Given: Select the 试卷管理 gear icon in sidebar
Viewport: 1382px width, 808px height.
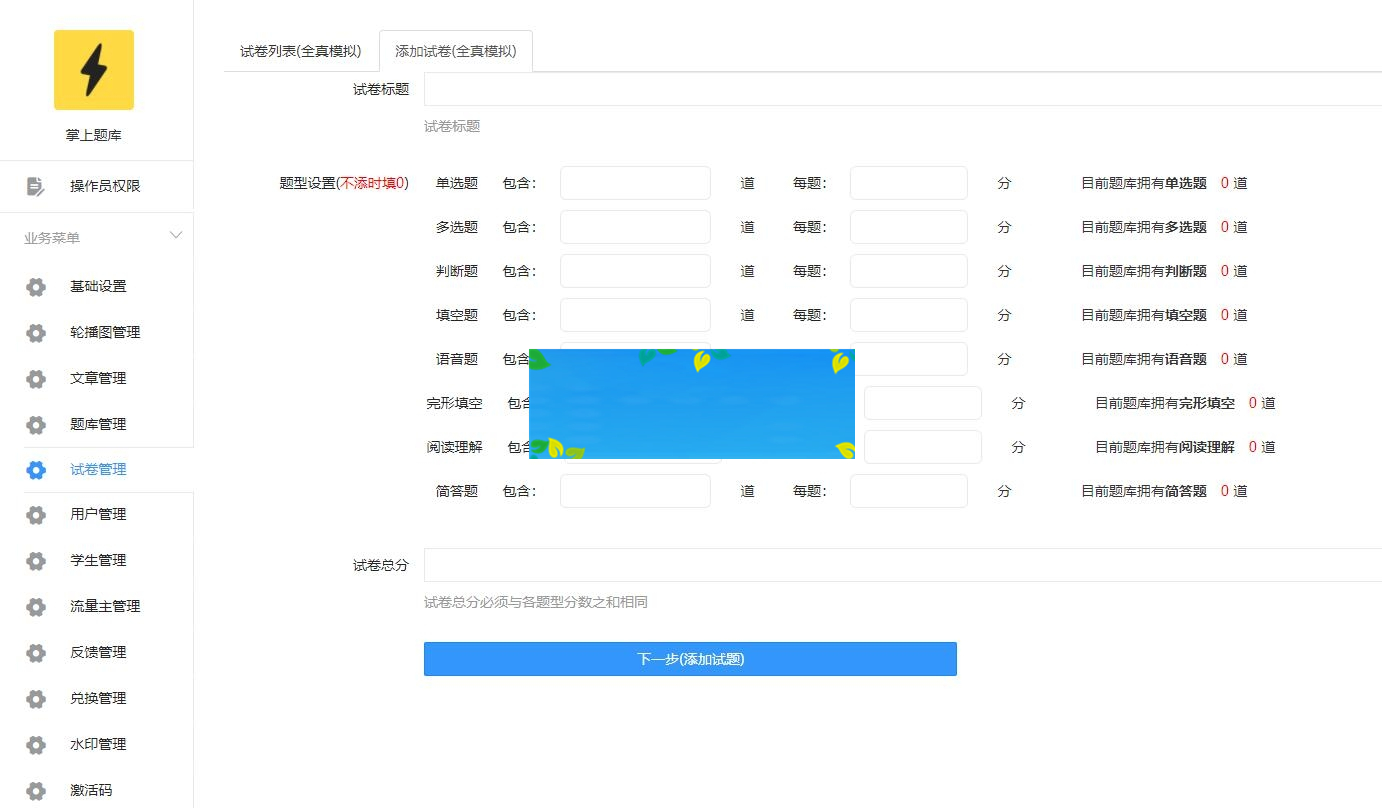Looking at the screenshot, I should pos(35,470).
